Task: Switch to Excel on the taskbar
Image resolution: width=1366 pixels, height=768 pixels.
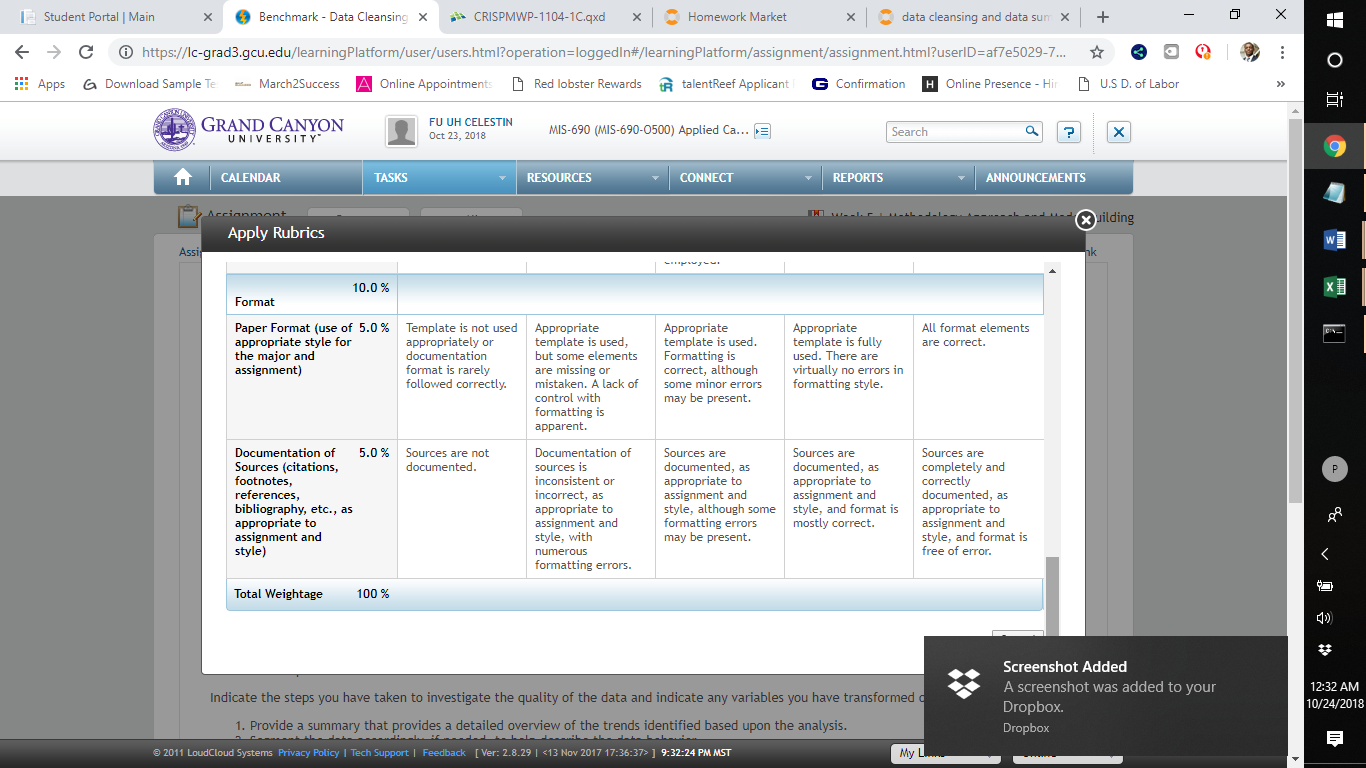Action: [x=1334, y=287]
